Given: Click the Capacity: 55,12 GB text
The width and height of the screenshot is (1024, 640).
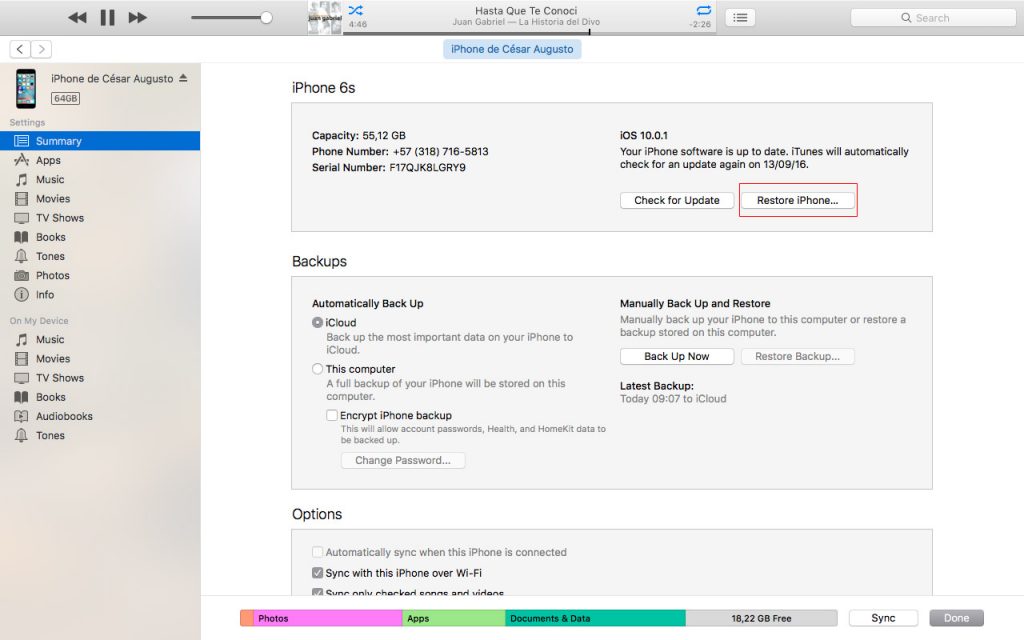Looking at the screenshot, I should pyautogui.click(x=359, y=136).
